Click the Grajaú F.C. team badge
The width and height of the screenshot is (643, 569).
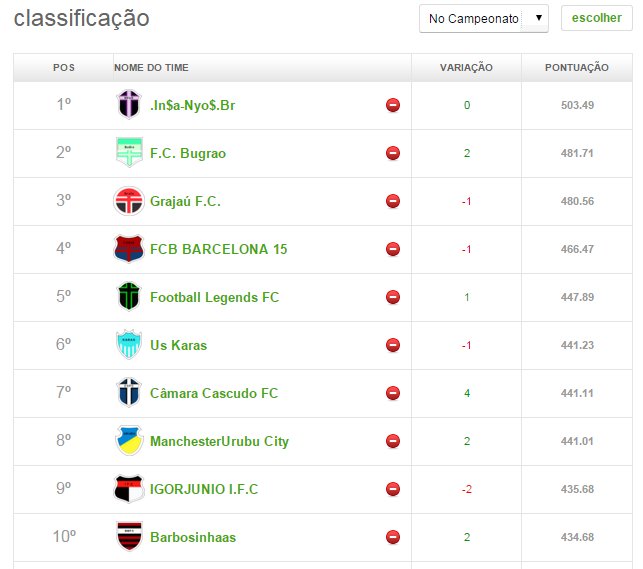click(x=129, y=201)
